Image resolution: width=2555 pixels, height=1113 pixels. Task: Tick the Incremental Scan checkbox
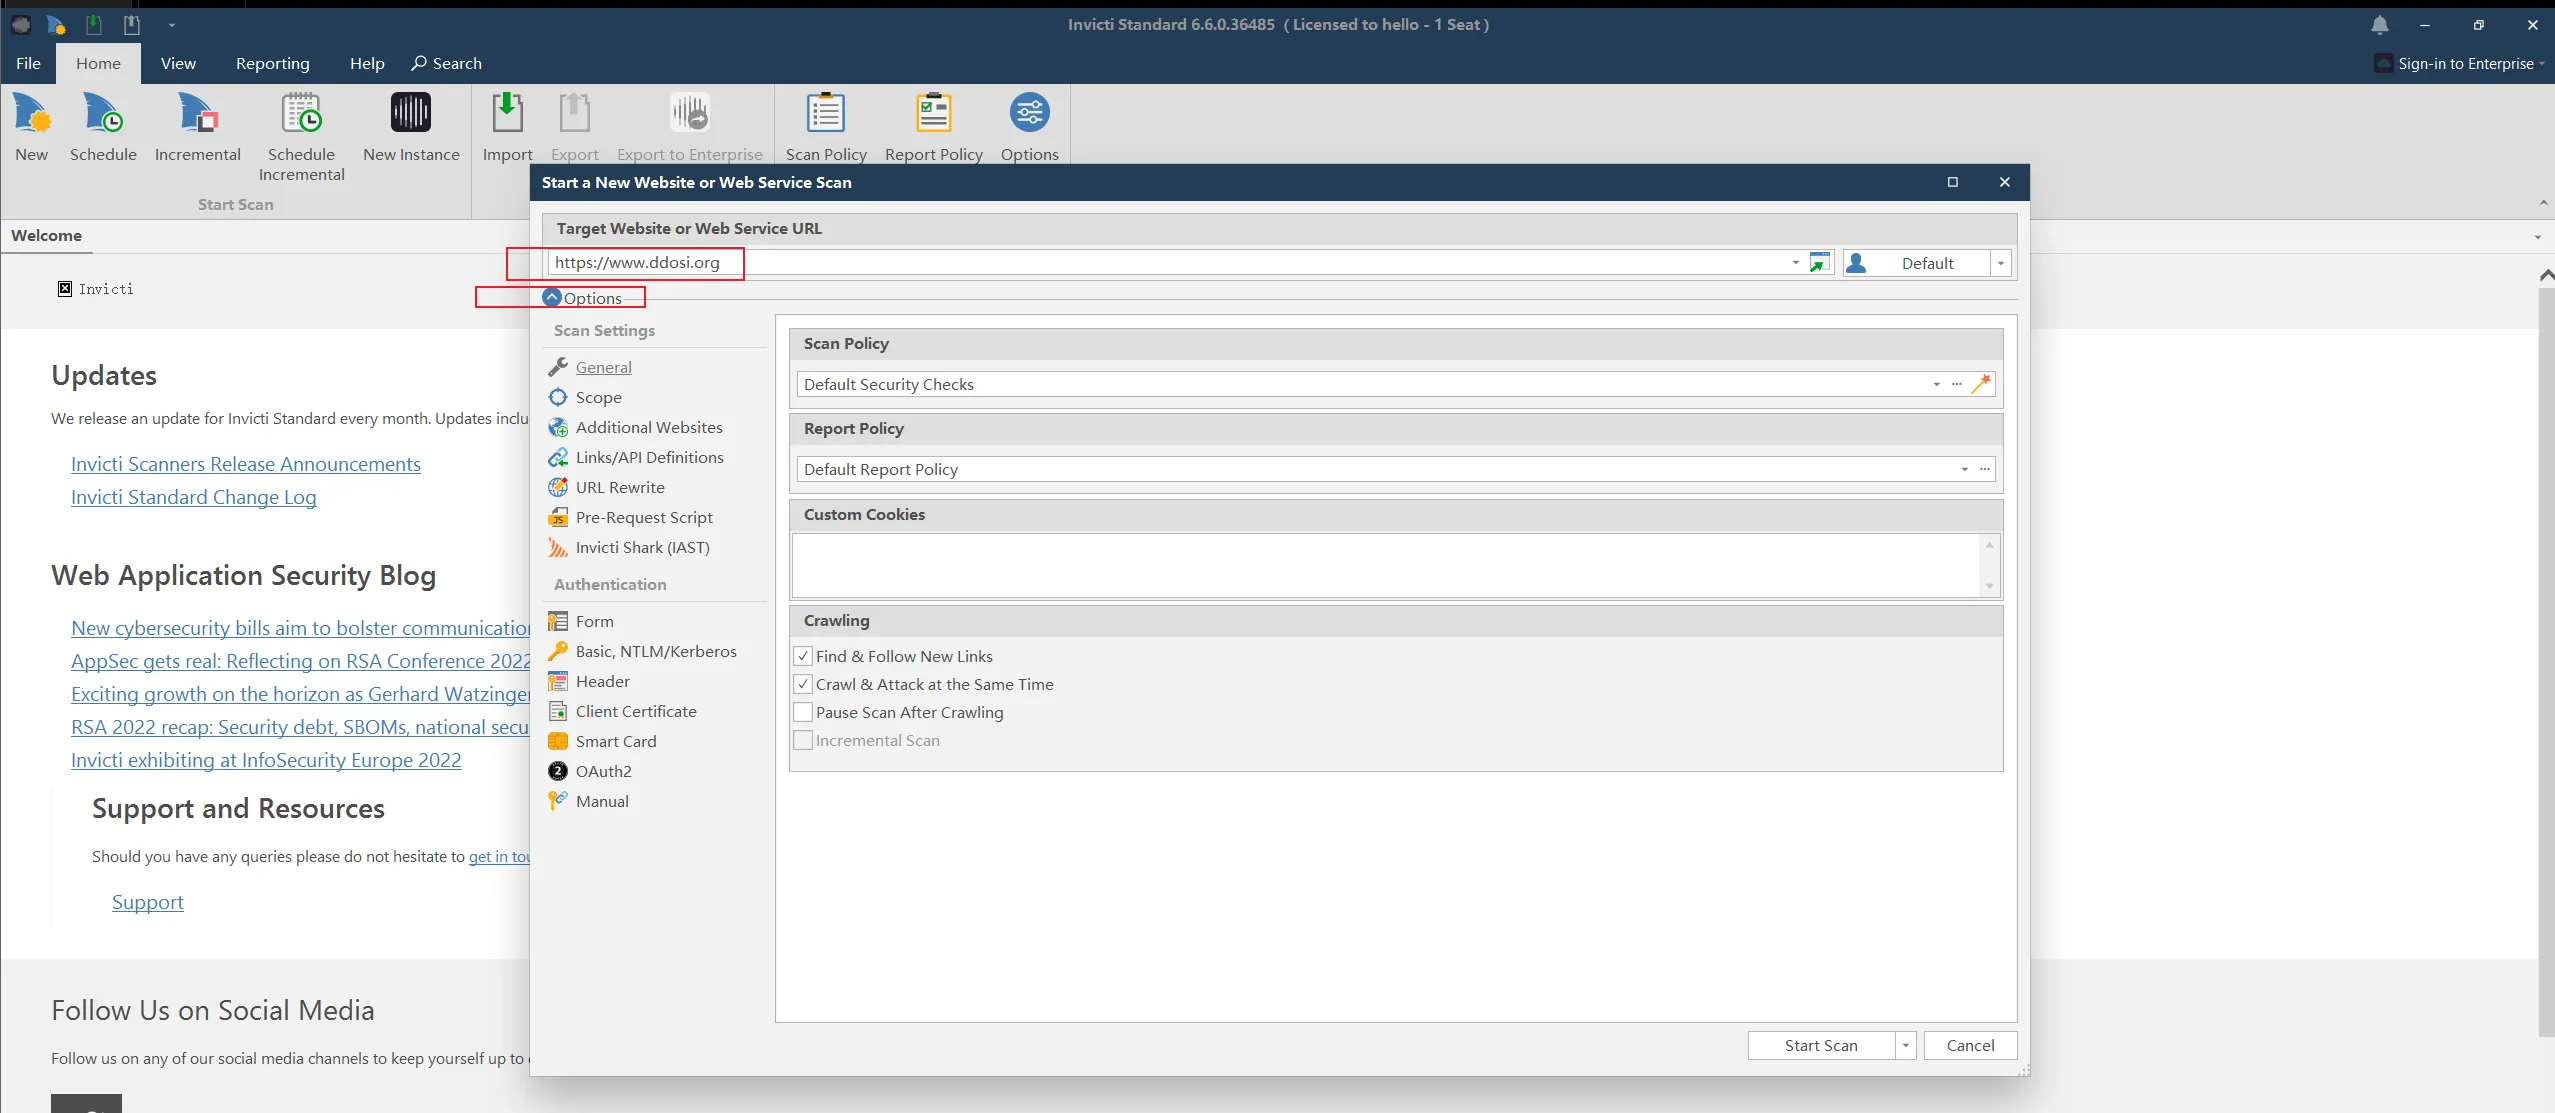pyautogui.click(x=803, y=740)
